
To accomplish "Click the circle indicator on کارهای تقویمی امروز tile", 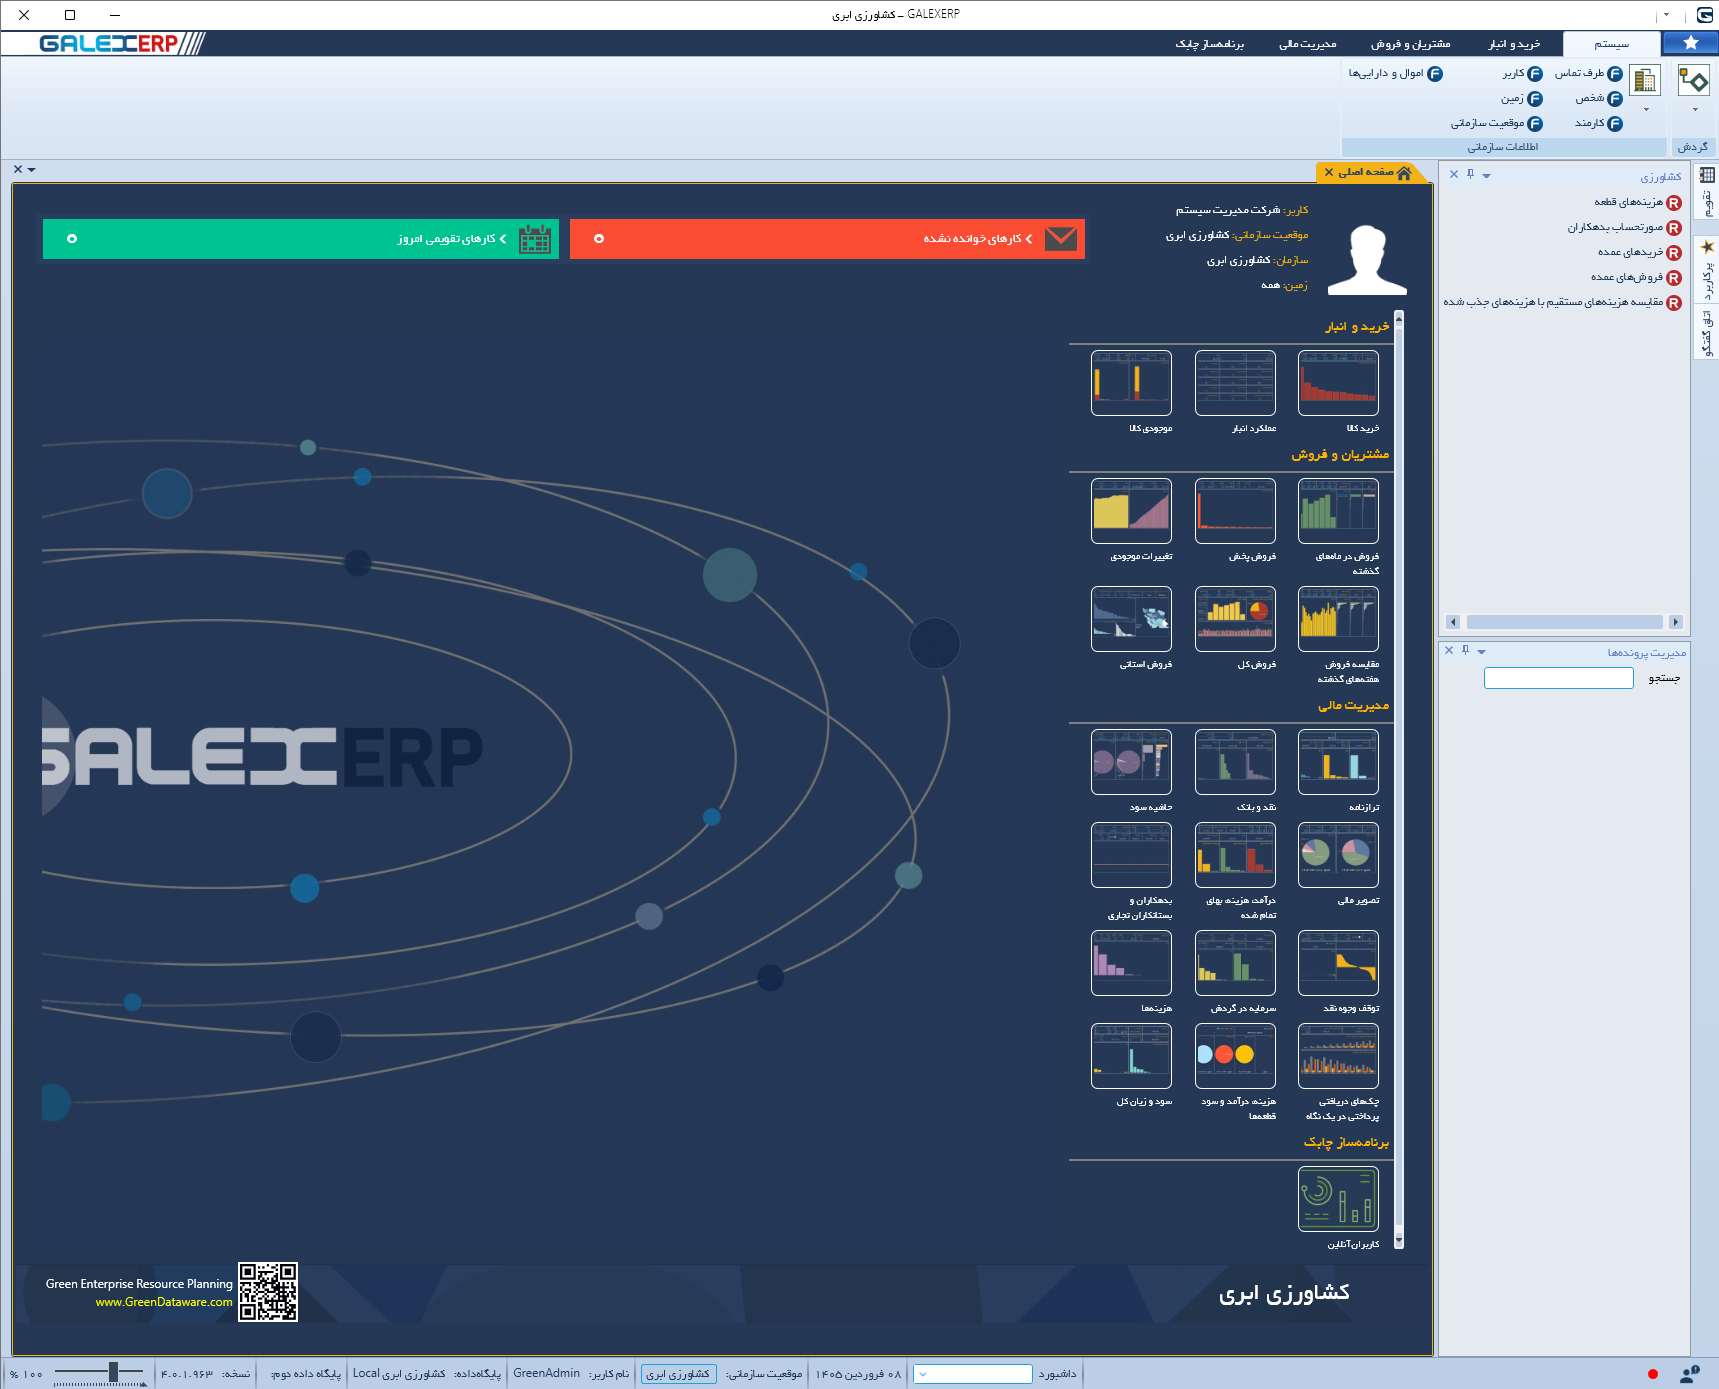I will (72, 239).
